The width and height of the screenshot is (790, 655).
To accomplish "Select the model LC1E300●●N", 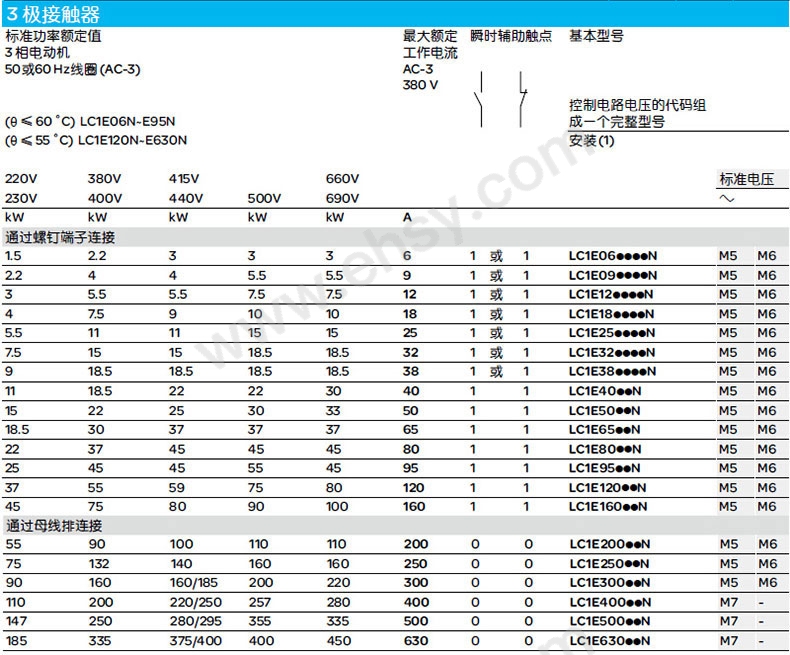I will point(610,583).
